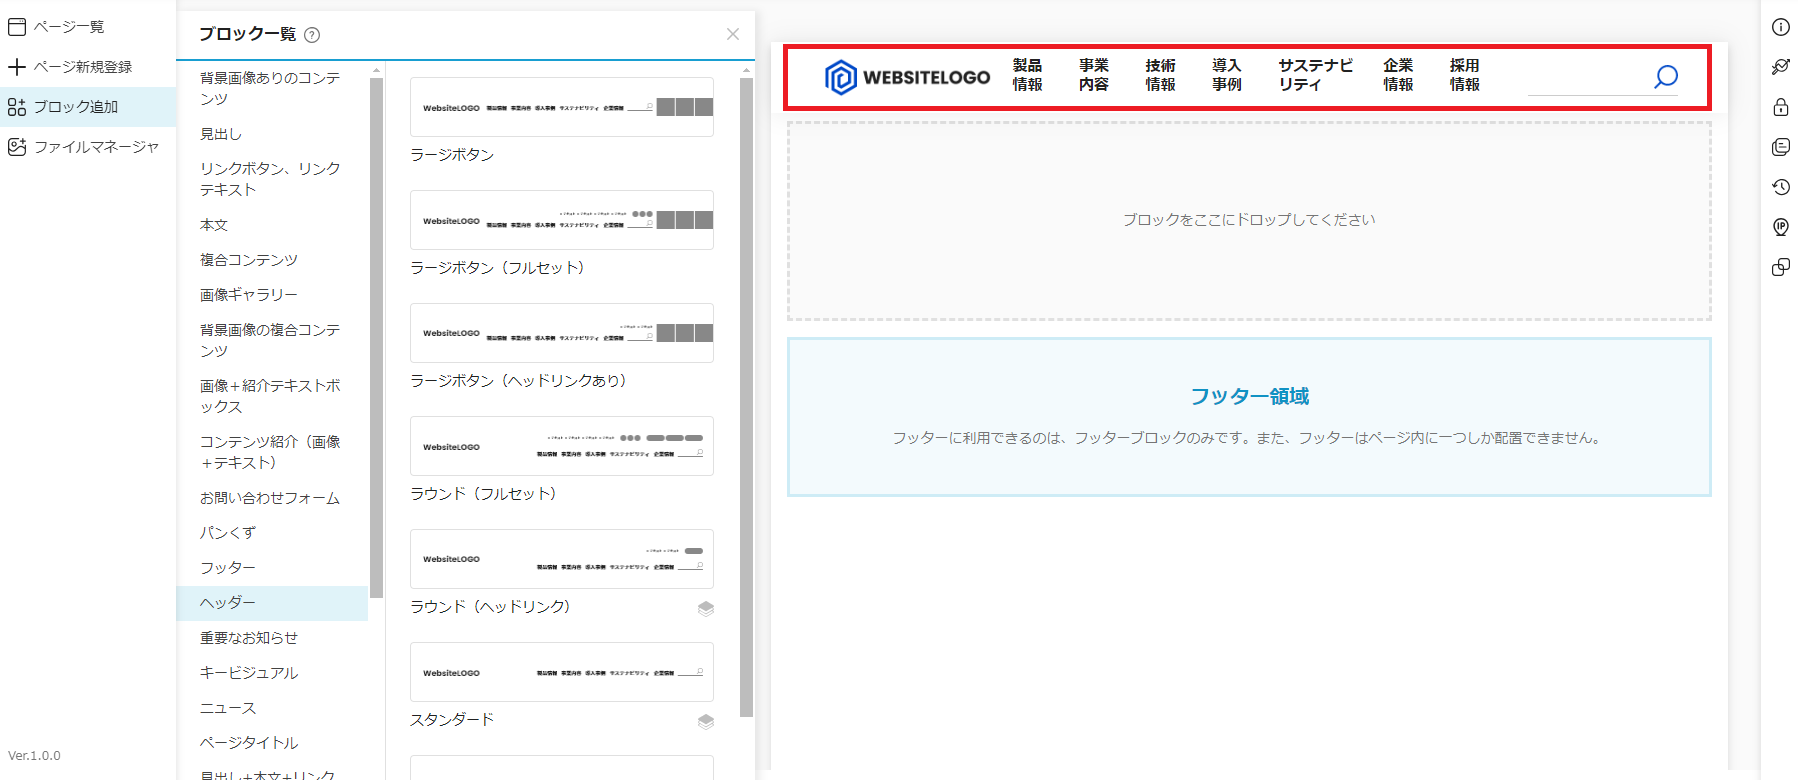The height and width of the screenshot is (780, 1798).
Task: Choose the ラージボタン（フルセット） thumbnail
Action: [562, 220]
